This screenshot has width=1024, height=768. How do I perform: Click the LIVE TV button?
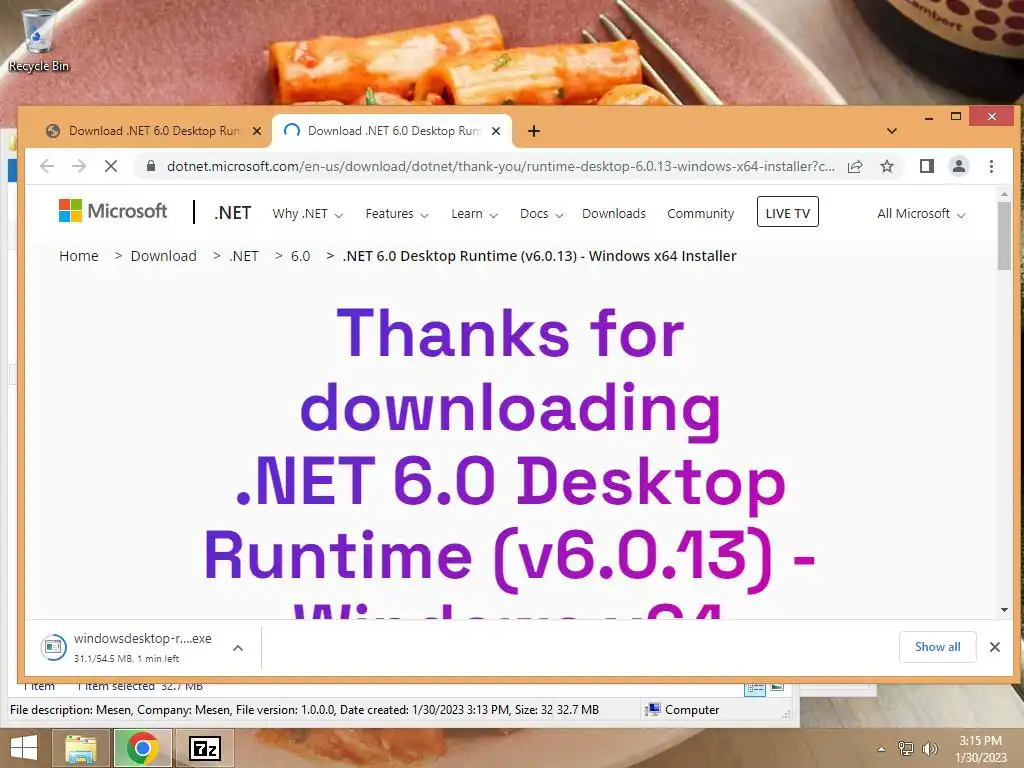coord(788,212)
